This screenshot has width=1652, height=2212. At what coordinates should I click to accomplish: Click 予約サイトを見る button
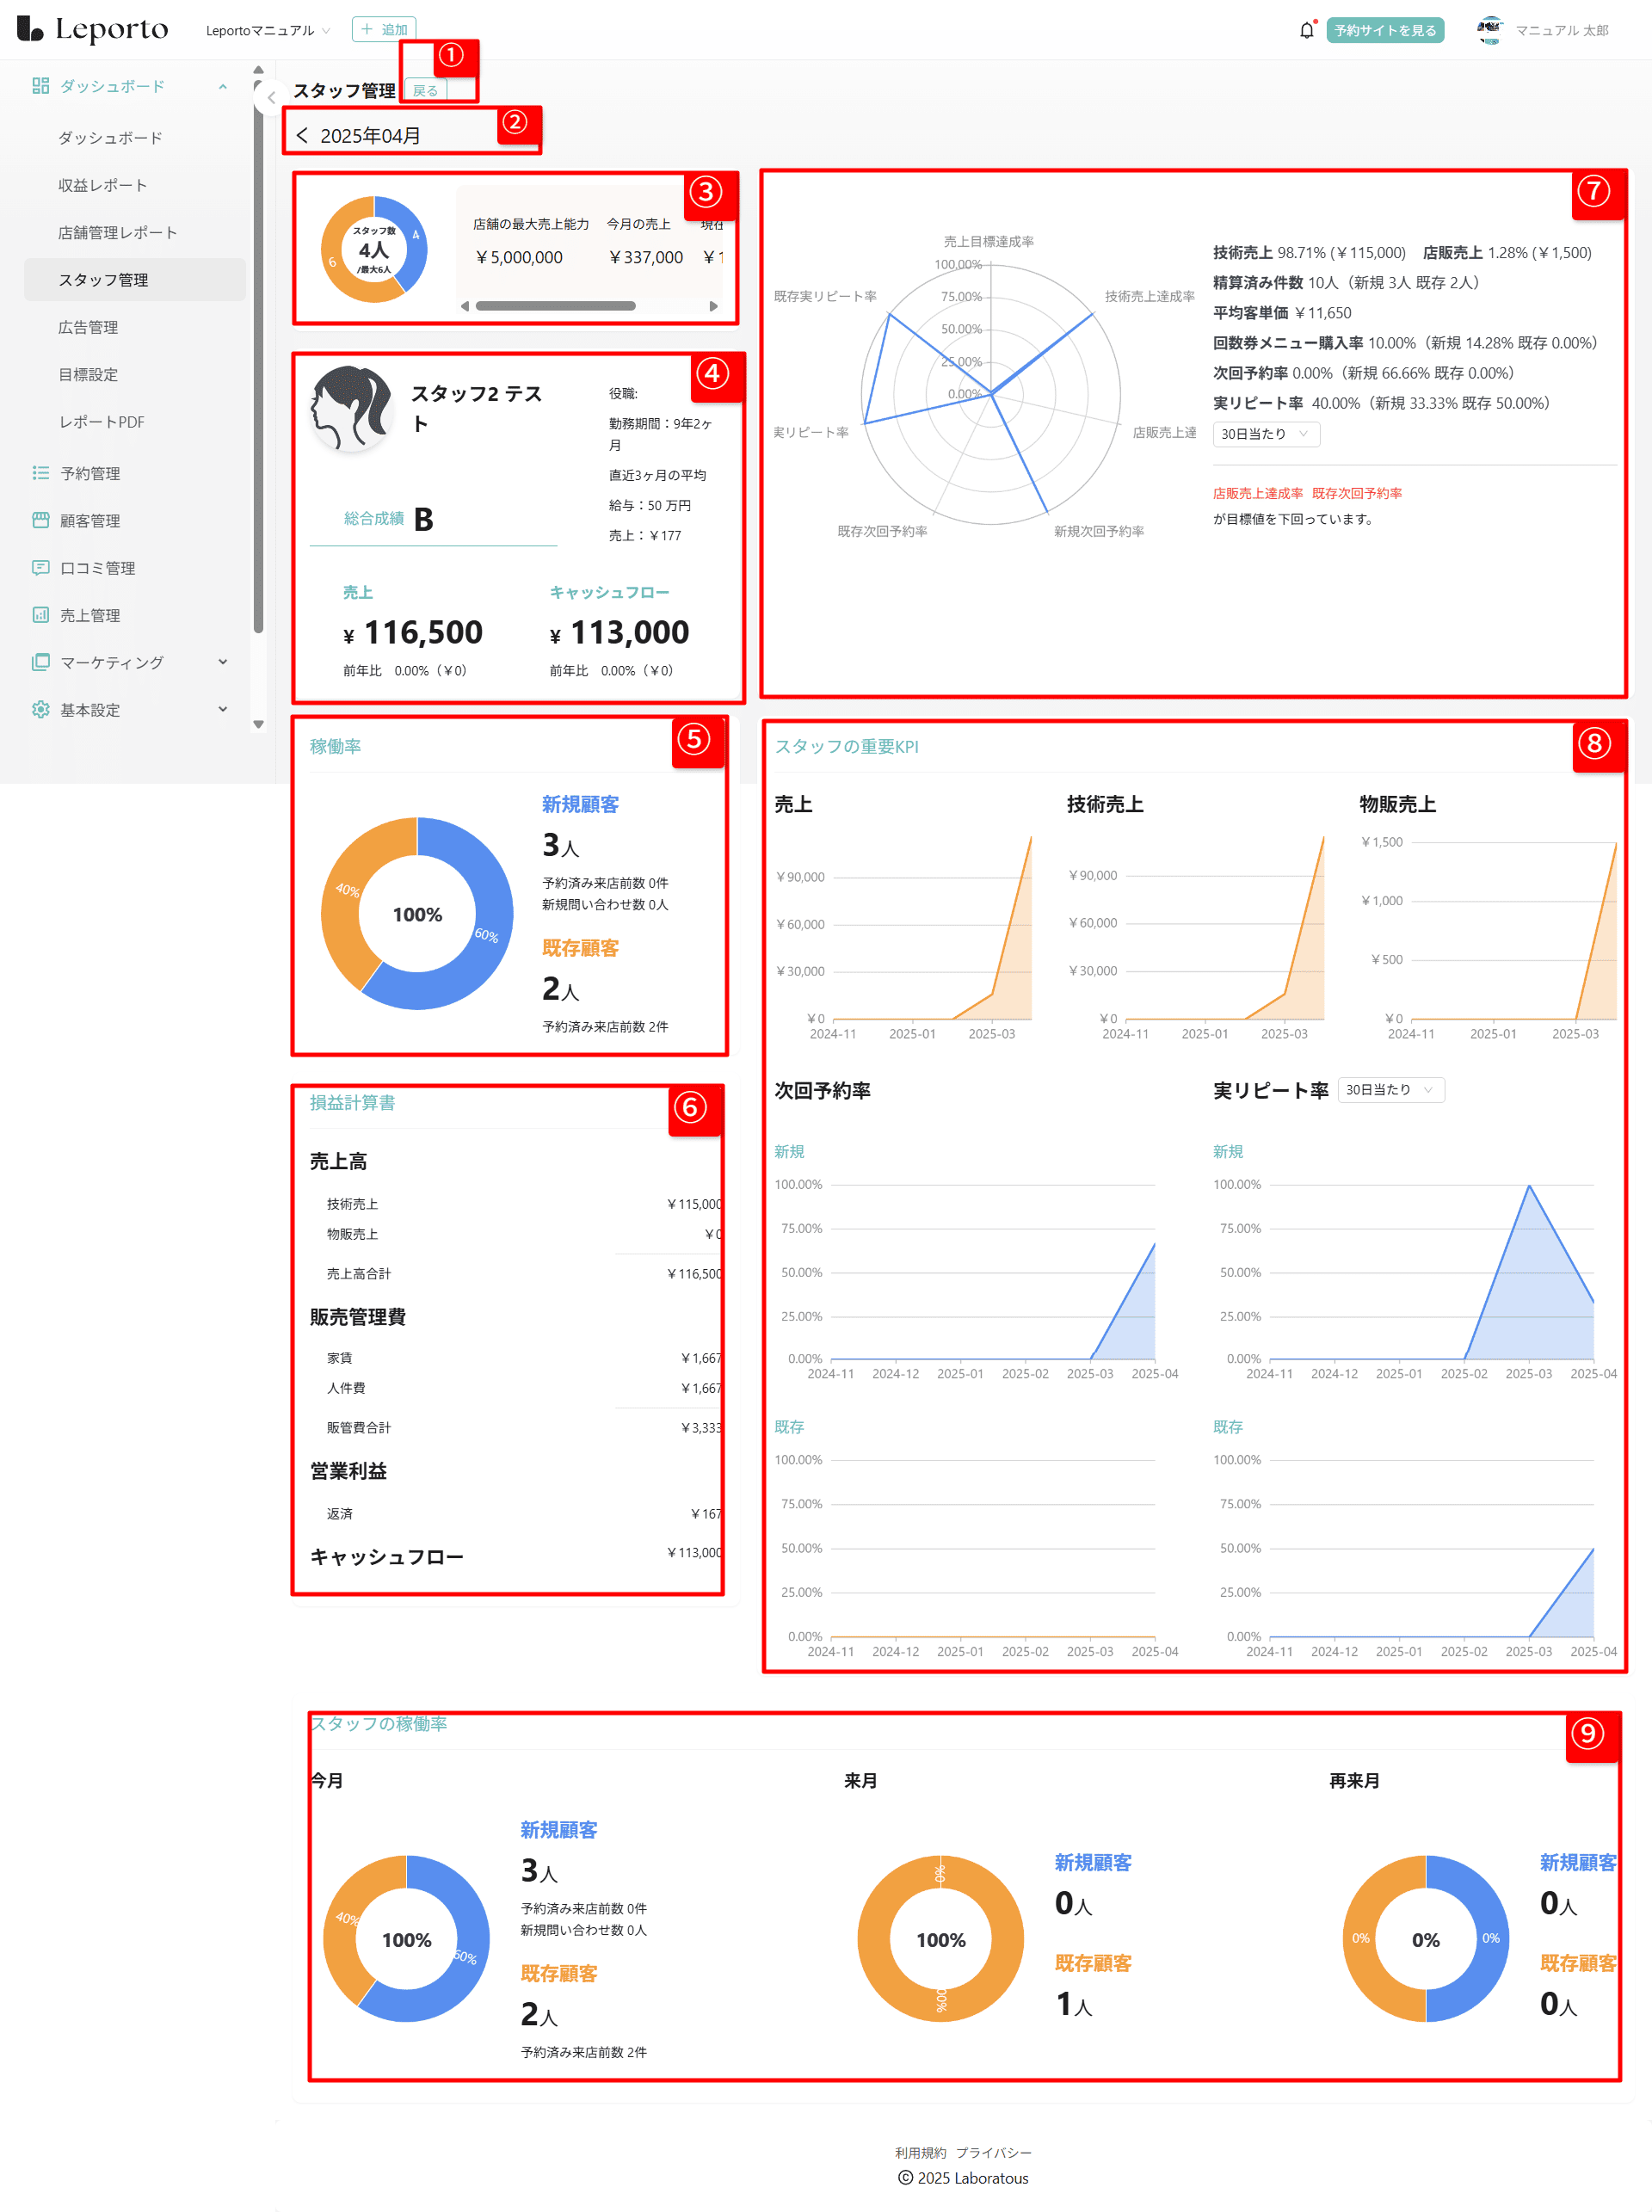click(1385, 30)
